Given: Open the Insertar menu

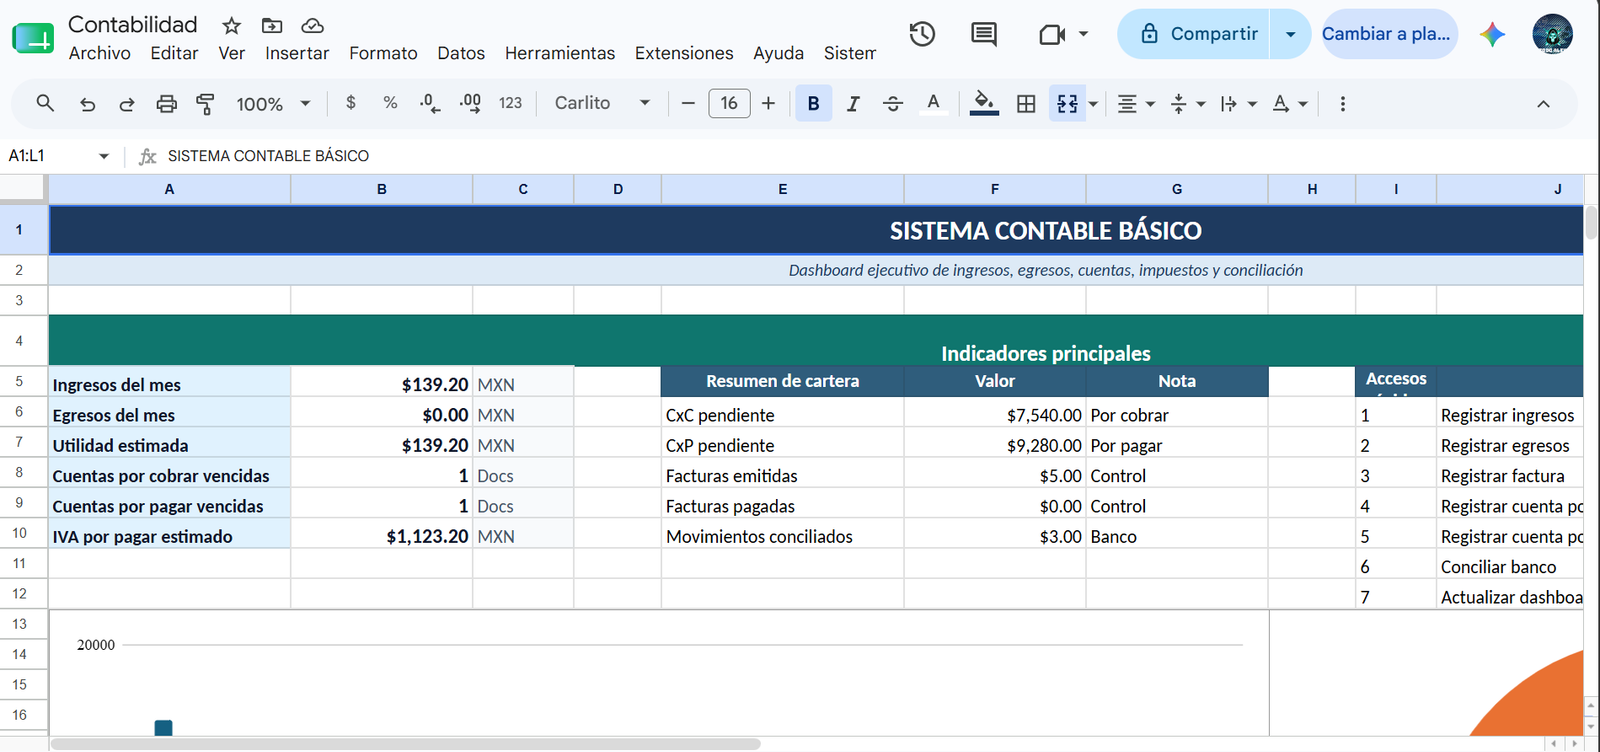Looking at the screenshot, I should click(297, 53).
